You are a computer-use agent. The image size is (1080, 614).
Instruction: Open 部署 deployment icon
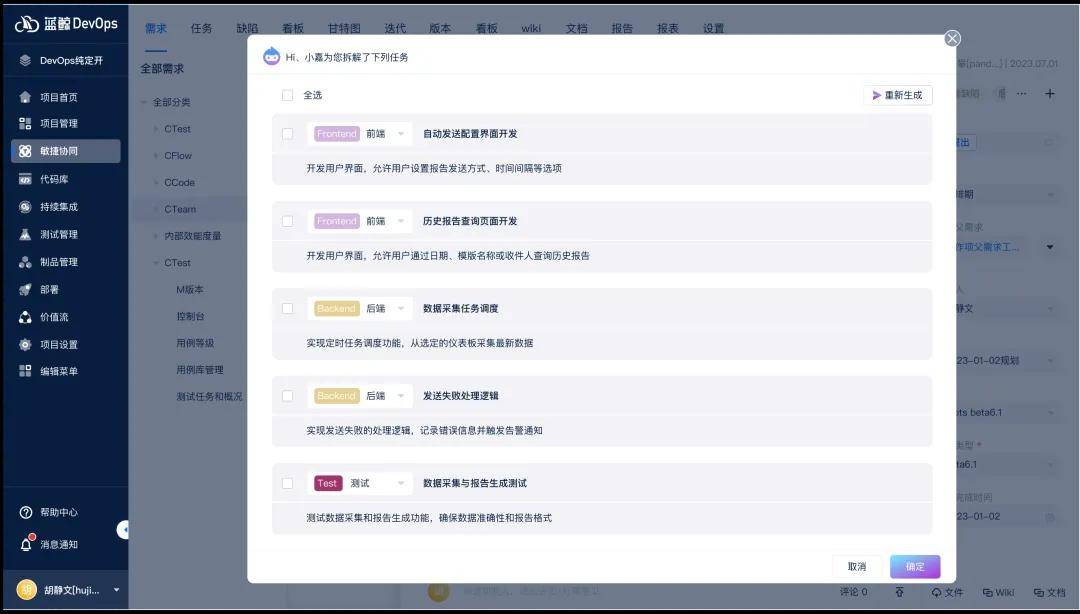tap(25, 289)
